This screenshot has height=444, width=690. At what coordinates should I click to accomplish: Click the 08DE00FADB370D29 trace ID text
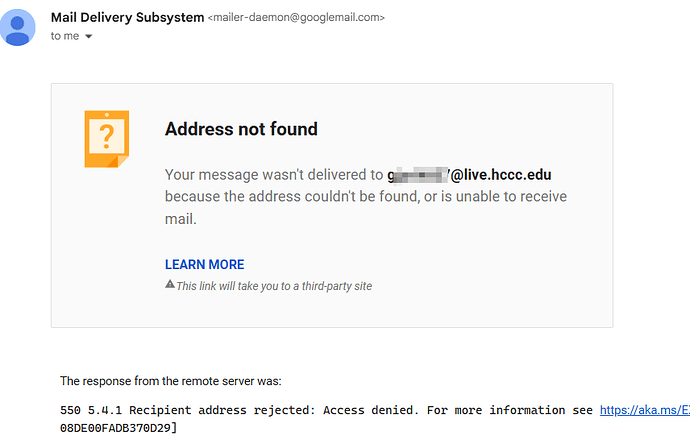(x=117, y=427)
